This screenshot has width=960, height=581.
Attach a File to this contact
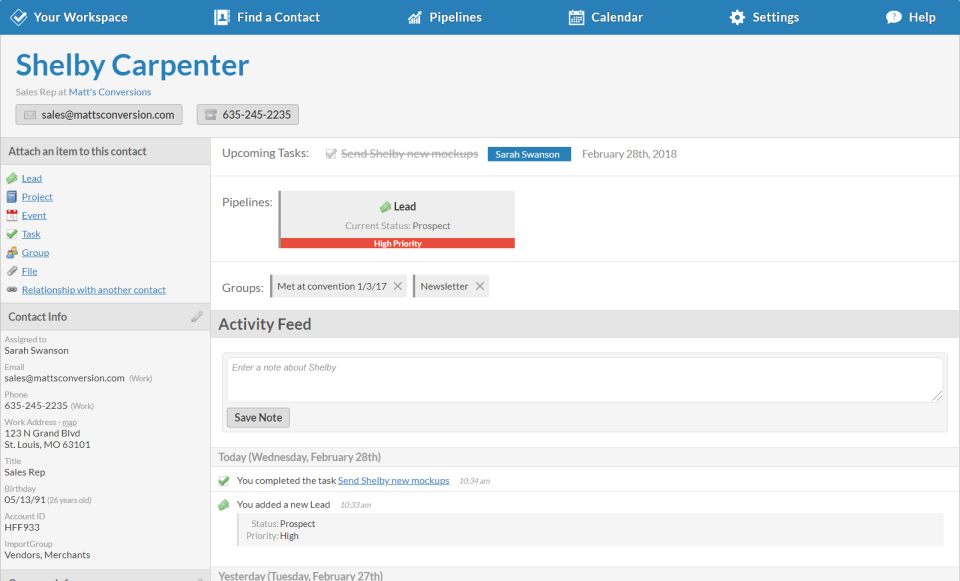pyautogui.click(x=29, y=271)
